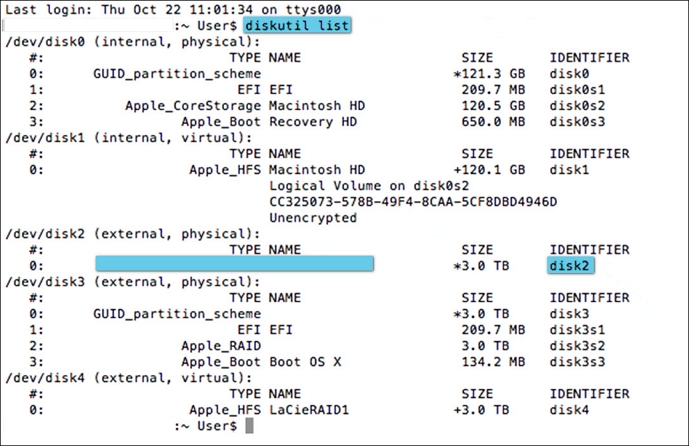Image resolution: width=689 pixels, height=446 pixels.
Task: Click the LaCieRAID1 volume name
Action: (311, 410)
